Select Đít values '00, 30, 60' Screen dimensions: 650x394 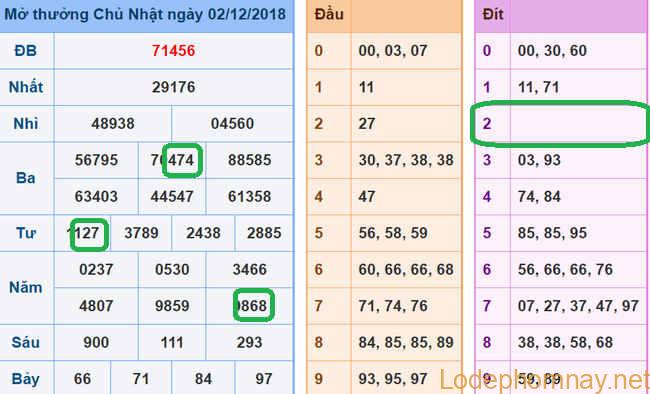552,51
